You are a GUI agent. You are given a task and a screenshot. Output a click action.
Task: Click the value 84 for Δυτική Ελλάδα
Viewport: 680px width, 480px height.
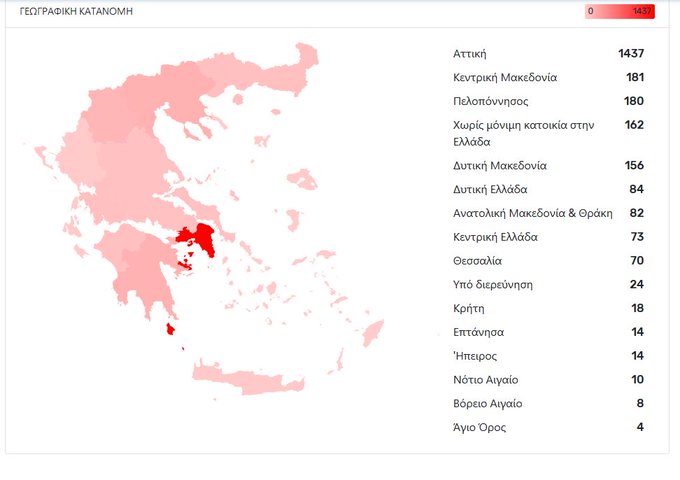pyautogui.click(x=637, y=189)
